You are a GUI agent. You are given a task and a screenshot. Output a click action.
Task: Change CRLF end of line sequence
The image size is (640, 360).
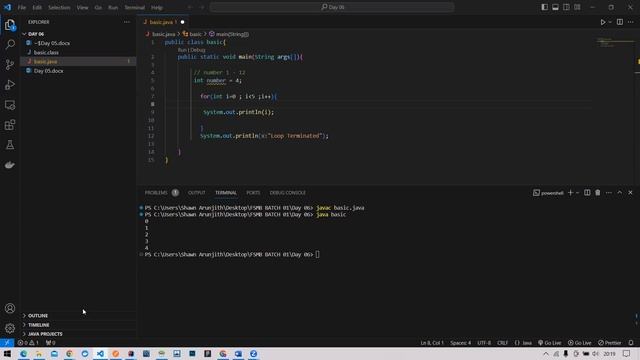point(502,343)
